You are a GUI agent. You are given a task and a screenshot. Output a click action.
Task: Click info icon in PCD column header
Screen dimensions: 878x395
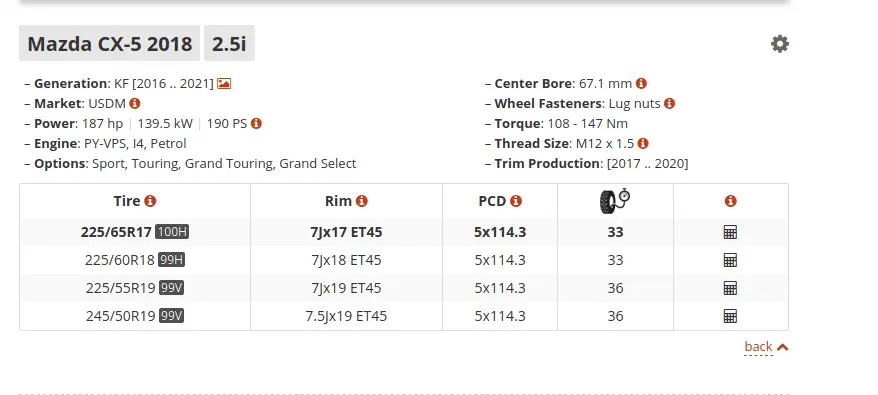pos(516,201)
